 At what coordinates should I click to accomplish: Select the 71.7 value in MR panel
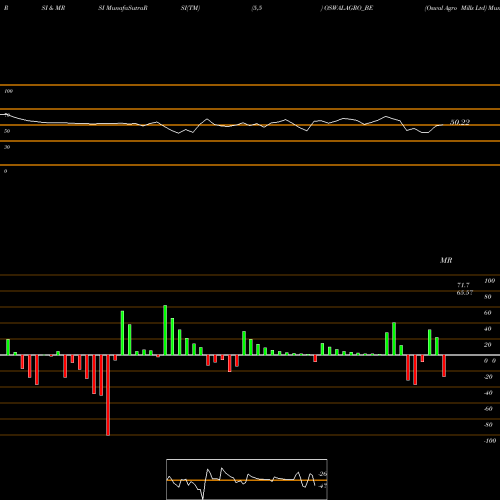(x=463, y=285)
